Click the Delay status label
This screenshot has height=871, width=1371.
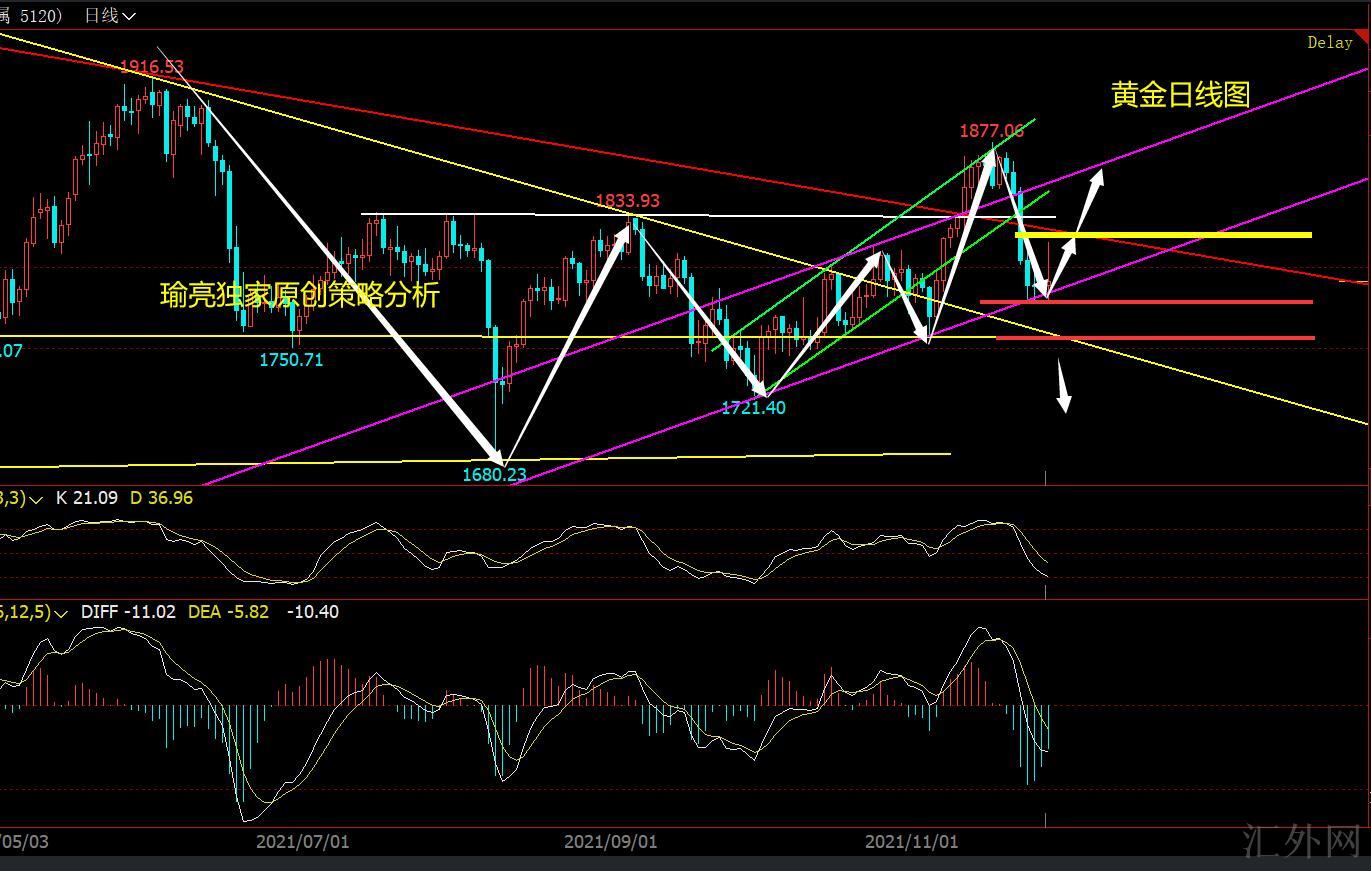(1329, 43)
